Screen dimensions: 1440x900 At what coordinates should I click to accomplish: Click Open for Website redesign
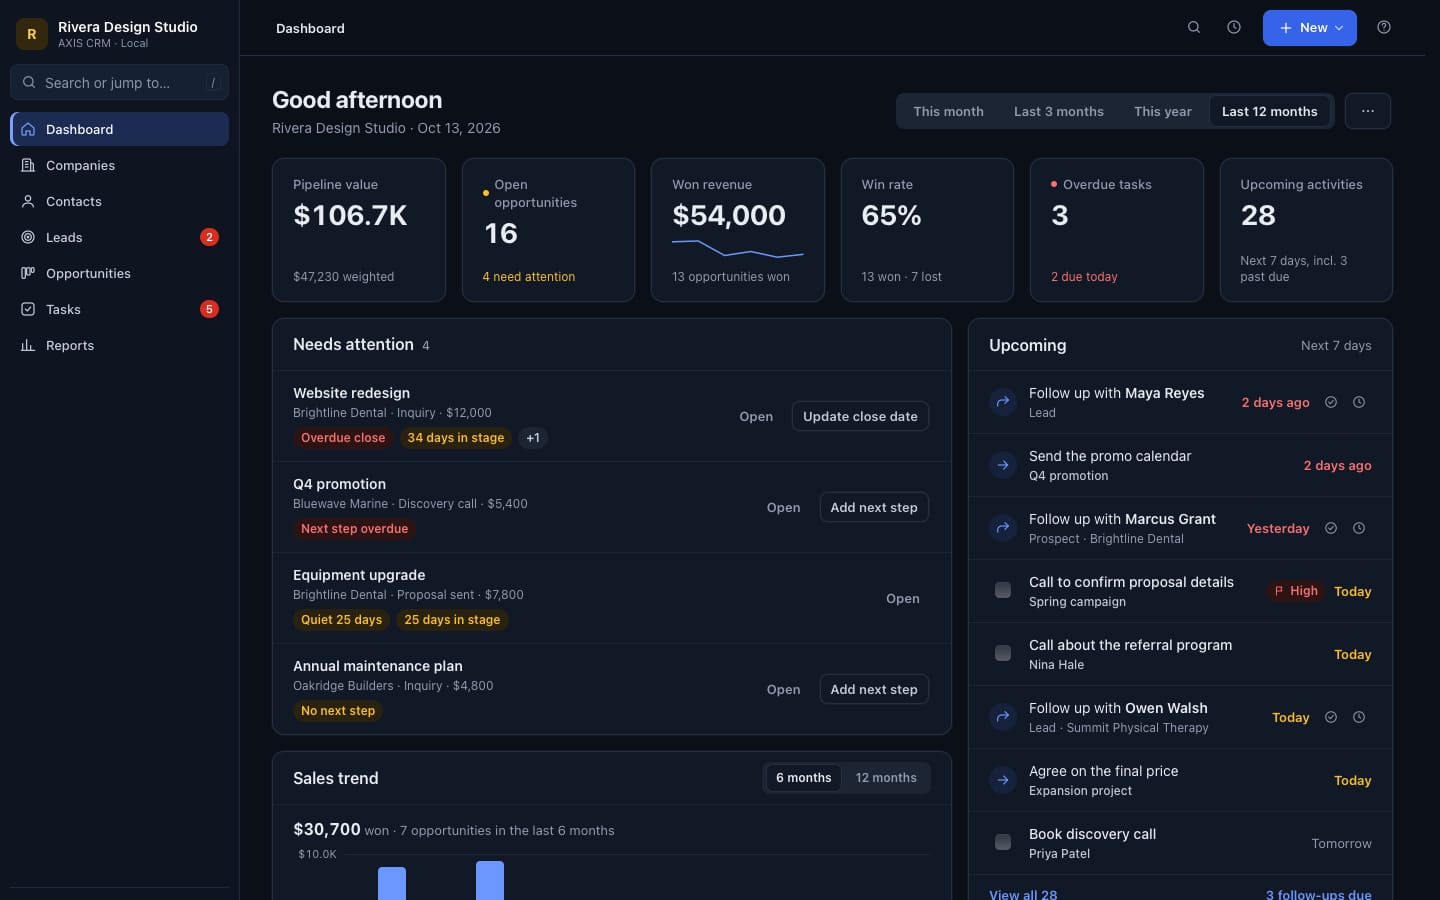pos(756,416)
